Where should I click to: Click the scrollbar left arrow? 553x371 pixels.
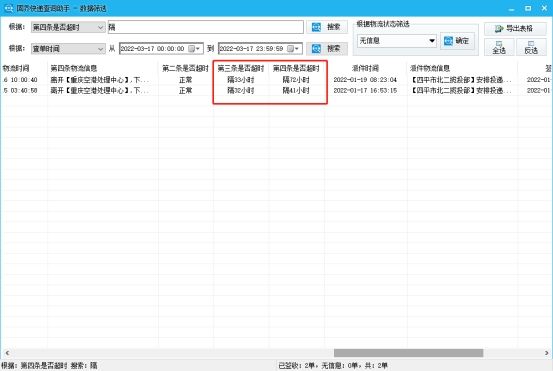point(7,353)
